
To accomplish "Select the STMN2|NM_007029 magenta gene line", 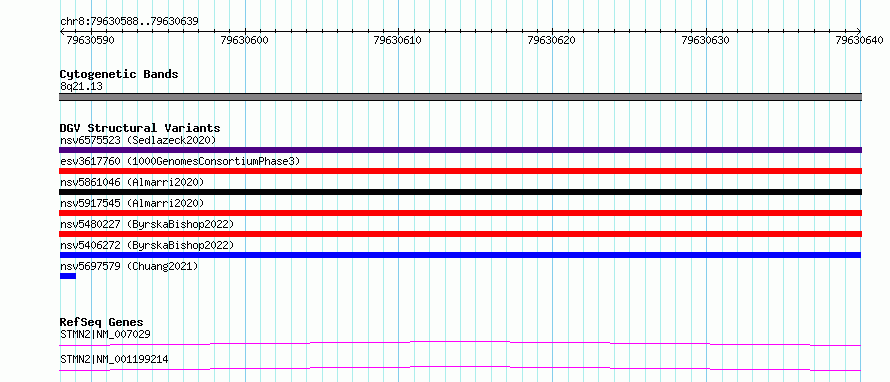I will tap(460, 343).
